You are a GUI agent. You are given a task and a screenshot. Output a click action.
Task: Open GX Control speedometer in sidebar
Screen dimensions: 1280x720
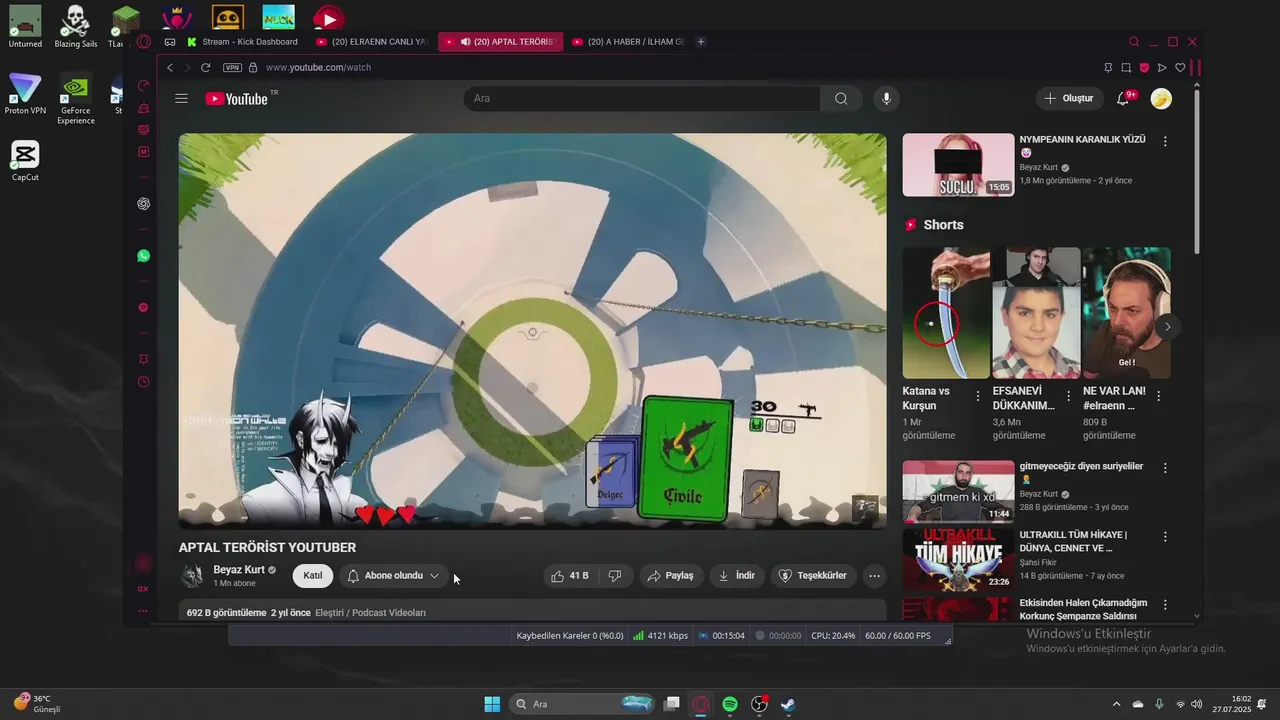pyautogui.click(x=143, y=86)
